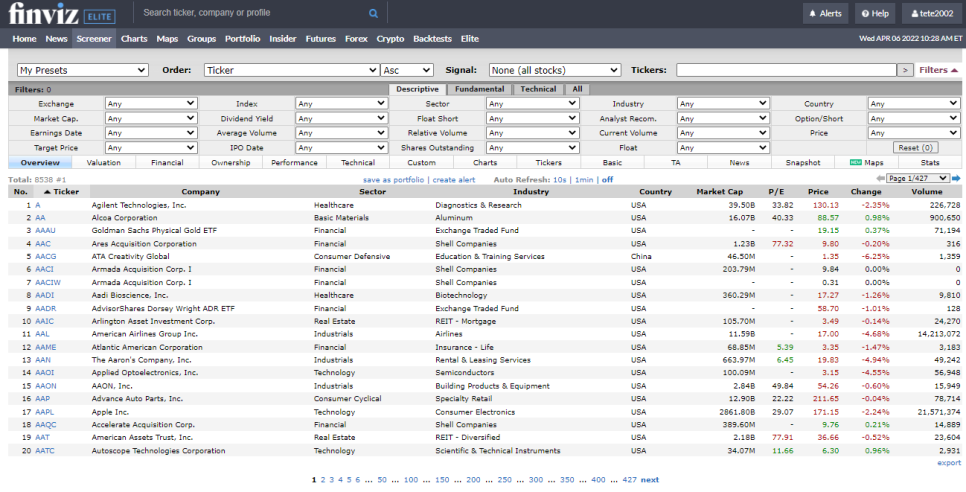Click the search magnifier icon

373,13
